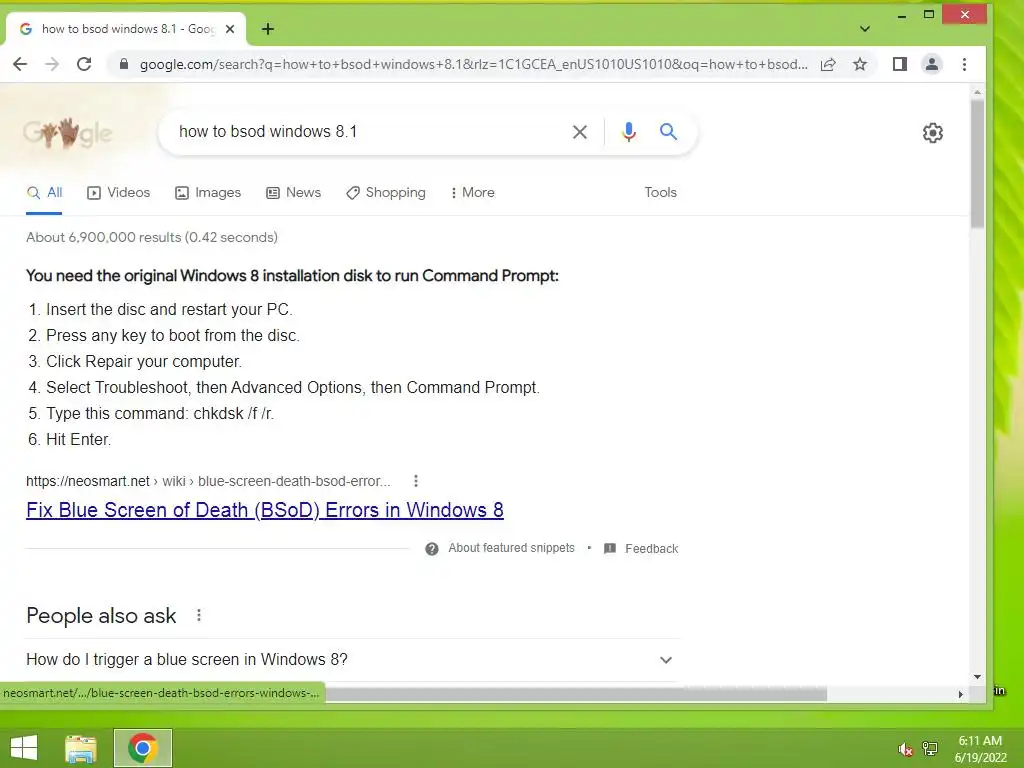Open 'Fix Blue Screen of Death (BSoD) Errors' link

click(264, 510)
